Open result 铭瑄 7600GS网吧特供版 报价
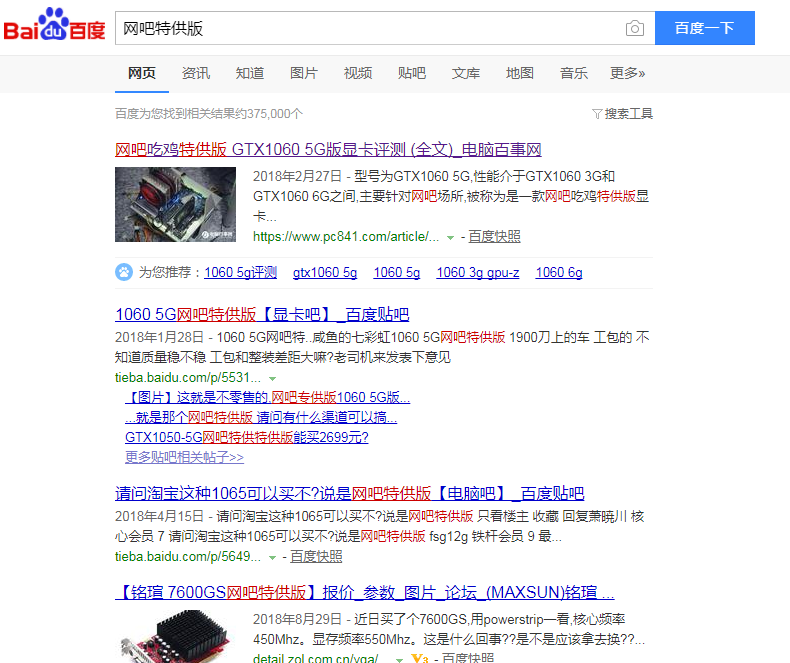The width and height of the screenshot is (790, 663). coord(365,592)
